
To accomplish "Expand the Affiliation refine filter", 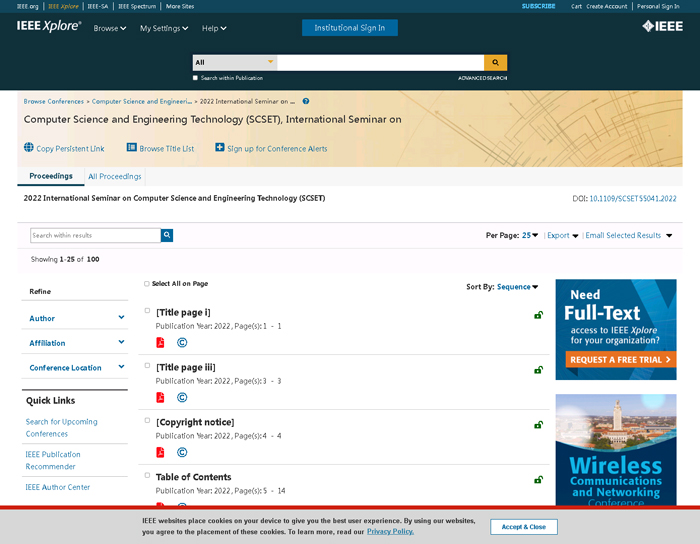I will click(x=75, y=343).
